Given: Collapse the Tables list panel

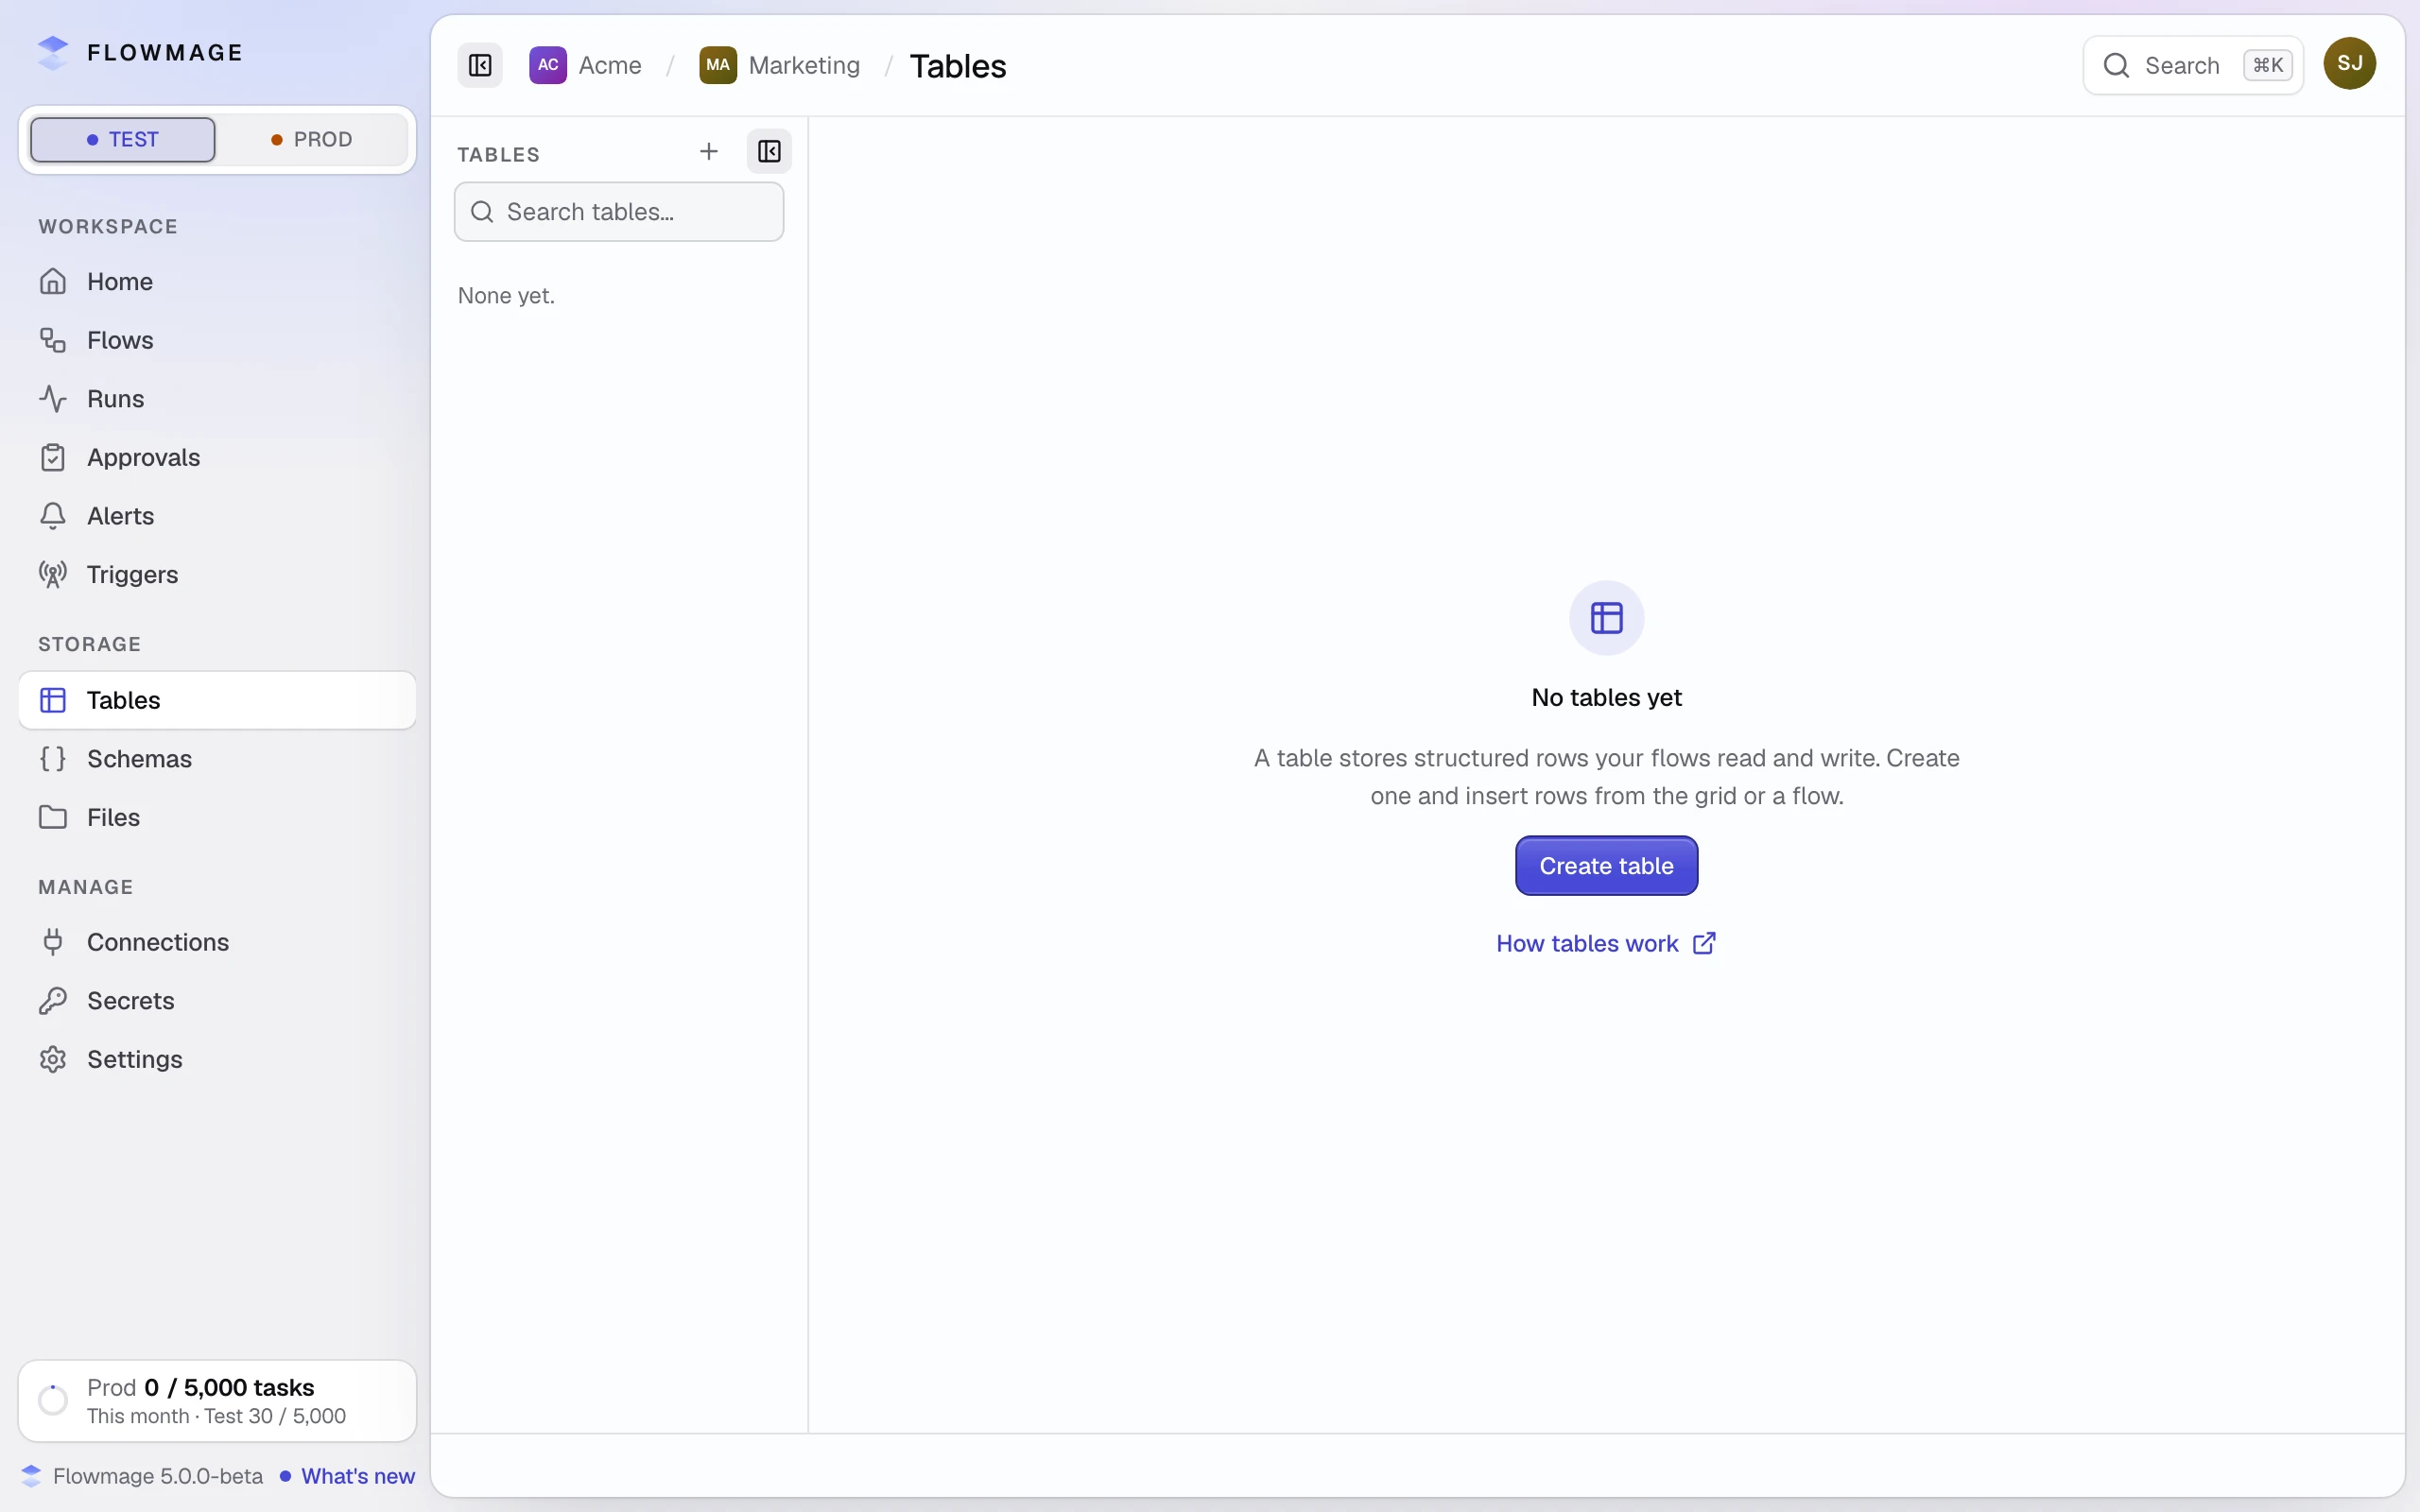Looking at the screenshot, I should pos(769,151).
